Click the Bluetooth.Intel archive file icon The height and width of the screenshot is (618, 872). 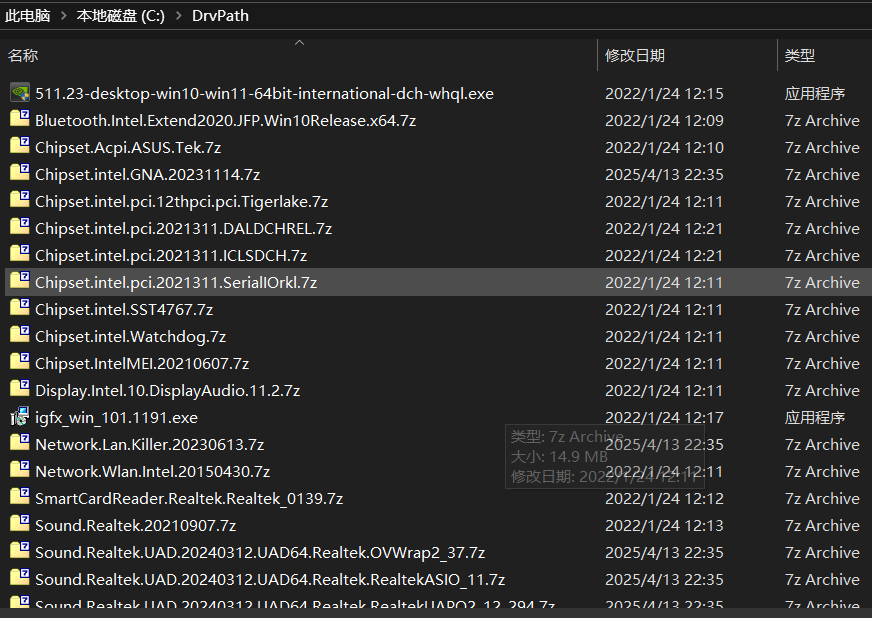[x=19, y=120]
